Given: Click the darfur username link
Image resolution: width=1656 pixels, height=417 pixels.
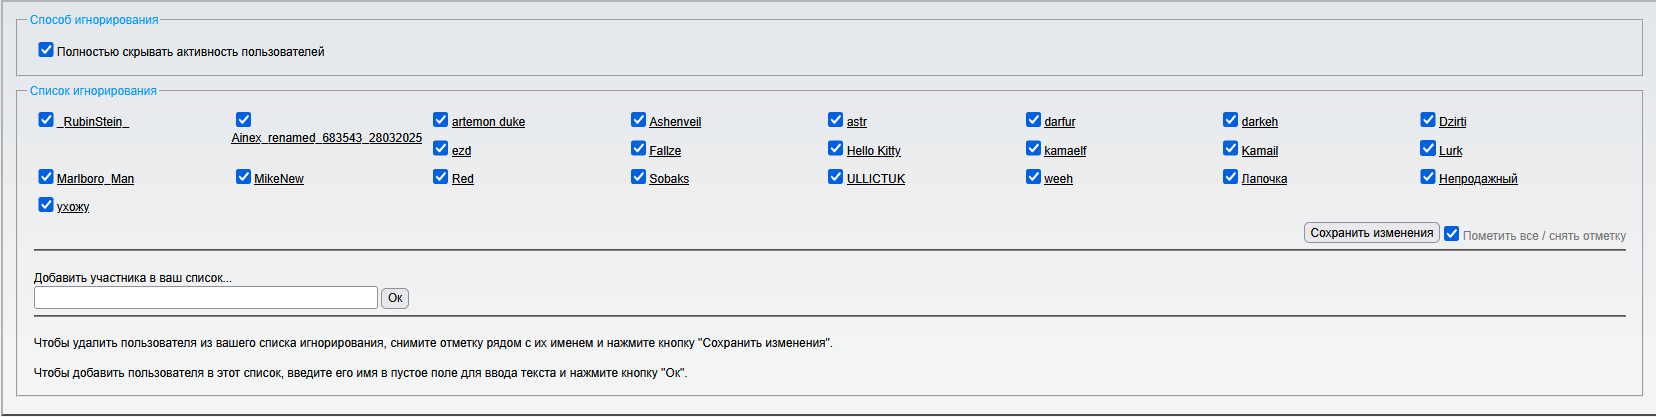Looking at the screenshot, I should coord(1059,122).
